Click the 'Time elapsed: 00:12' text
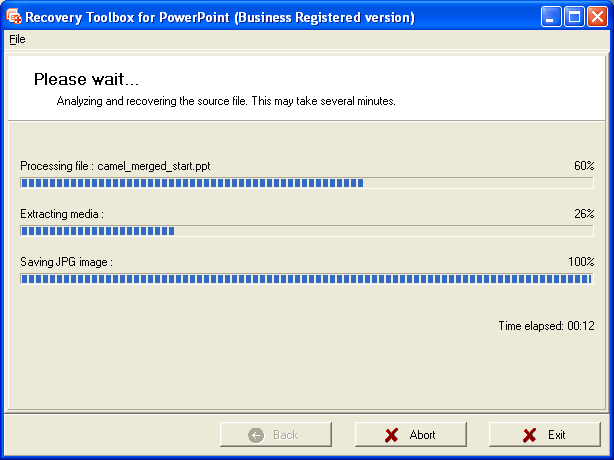 546,326
